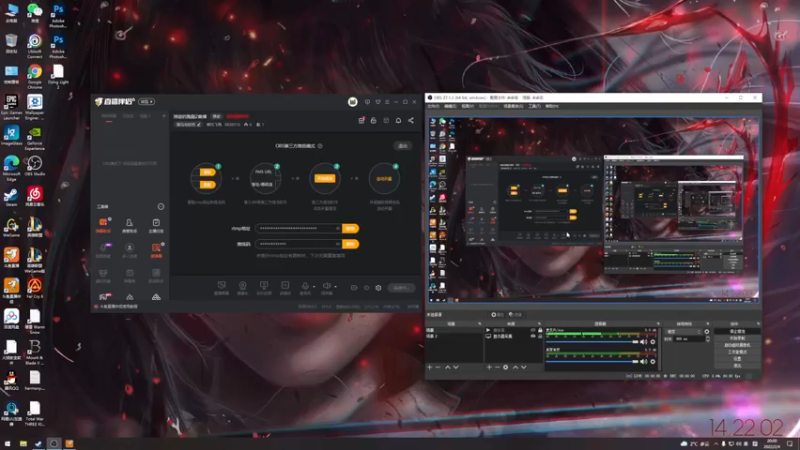This screenshot has width=800, height=450.
Task: Move scene up in OBS scenes panel
Action: pos(447,367)
